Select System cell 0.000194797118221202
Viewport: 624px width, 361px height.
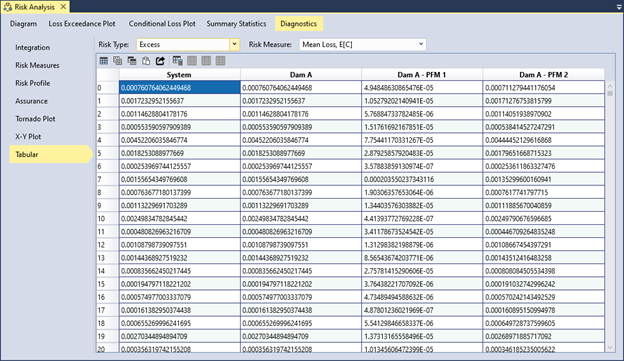point(179,284)
